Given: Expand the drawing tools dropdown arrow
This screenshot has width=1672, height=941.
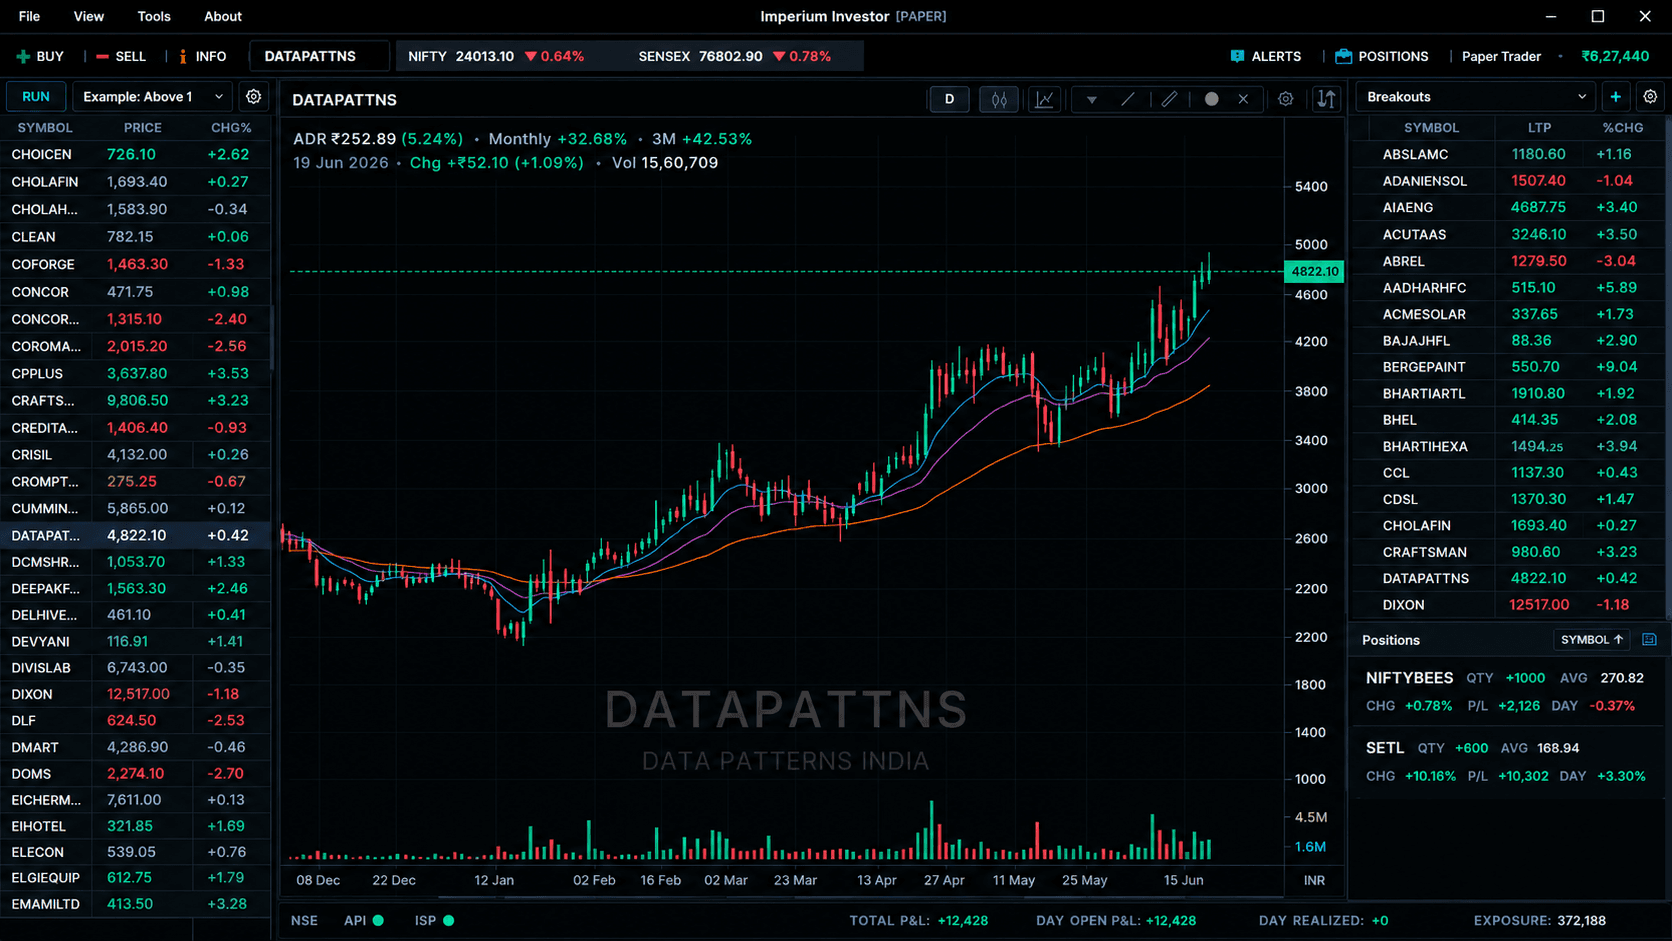Looking at the screenshot, I should tap(1092, 99).
